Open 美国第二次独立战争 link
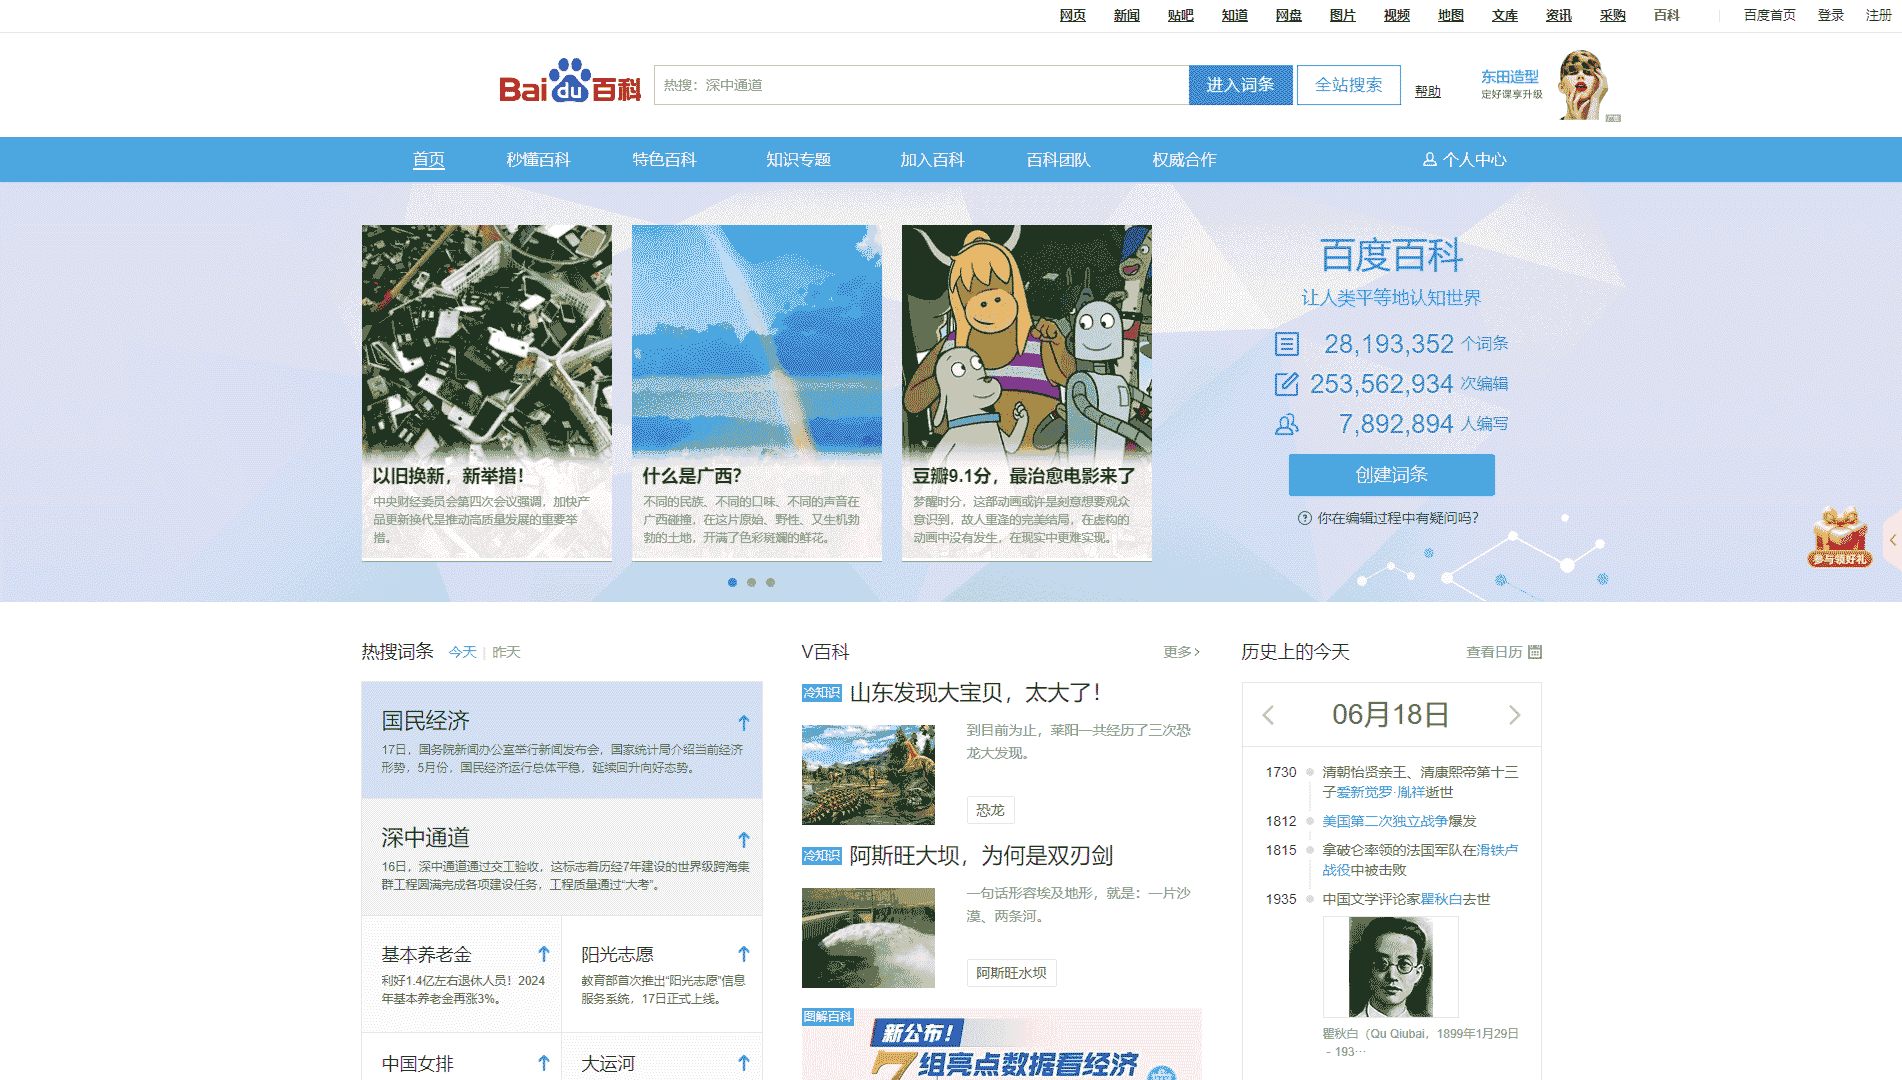1902x1080 pixels. pyautogui.click(x=1385, y=821)
